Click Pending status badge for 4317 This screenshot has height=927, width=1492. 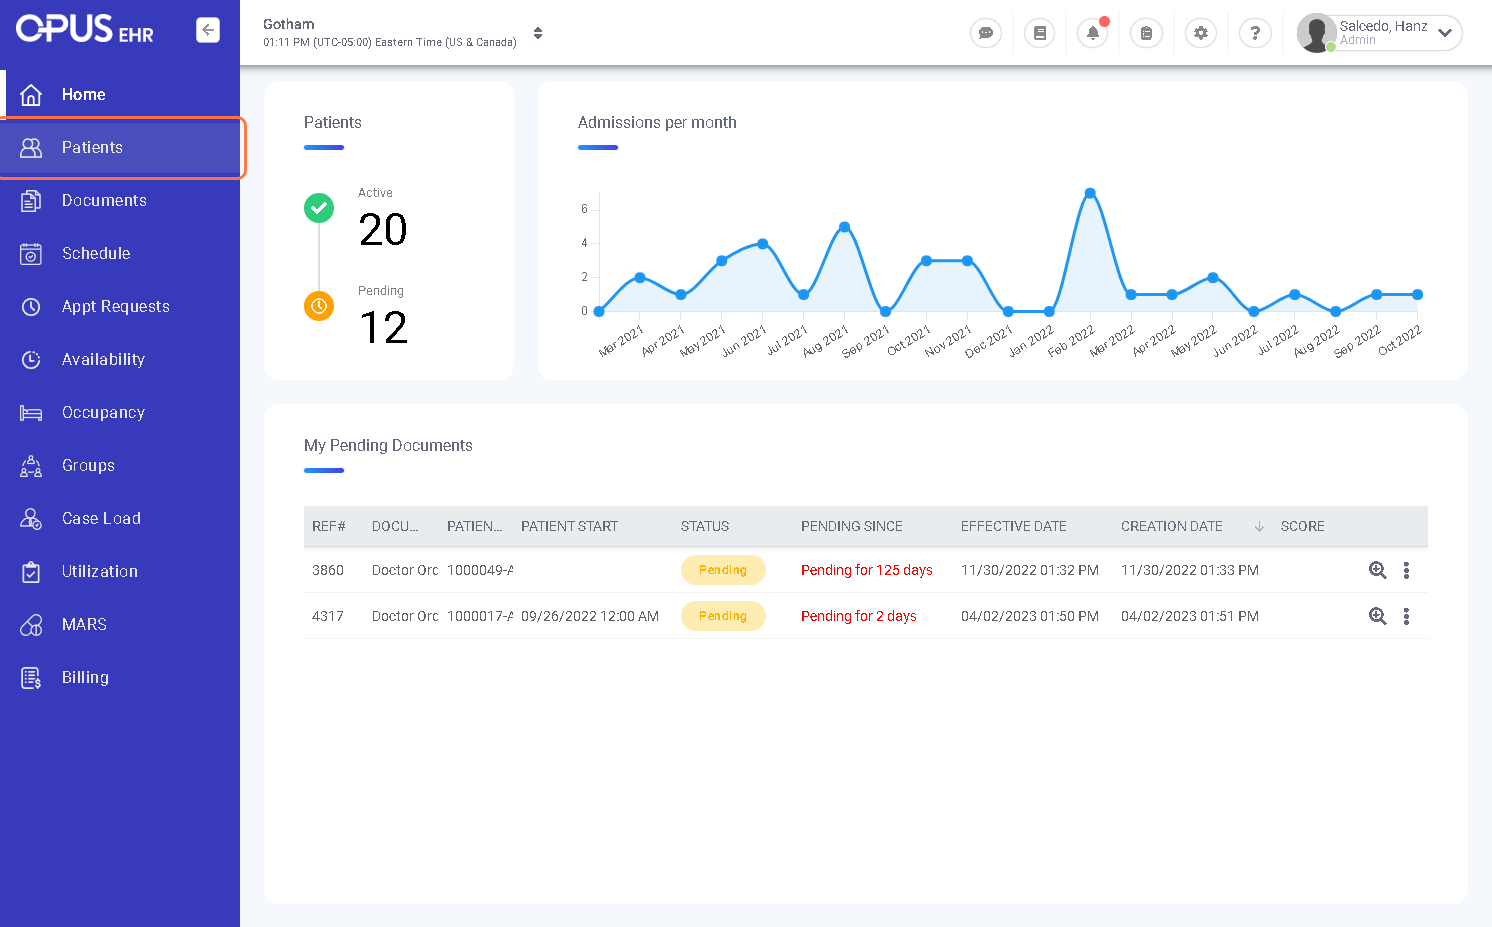tap(723, 616)
